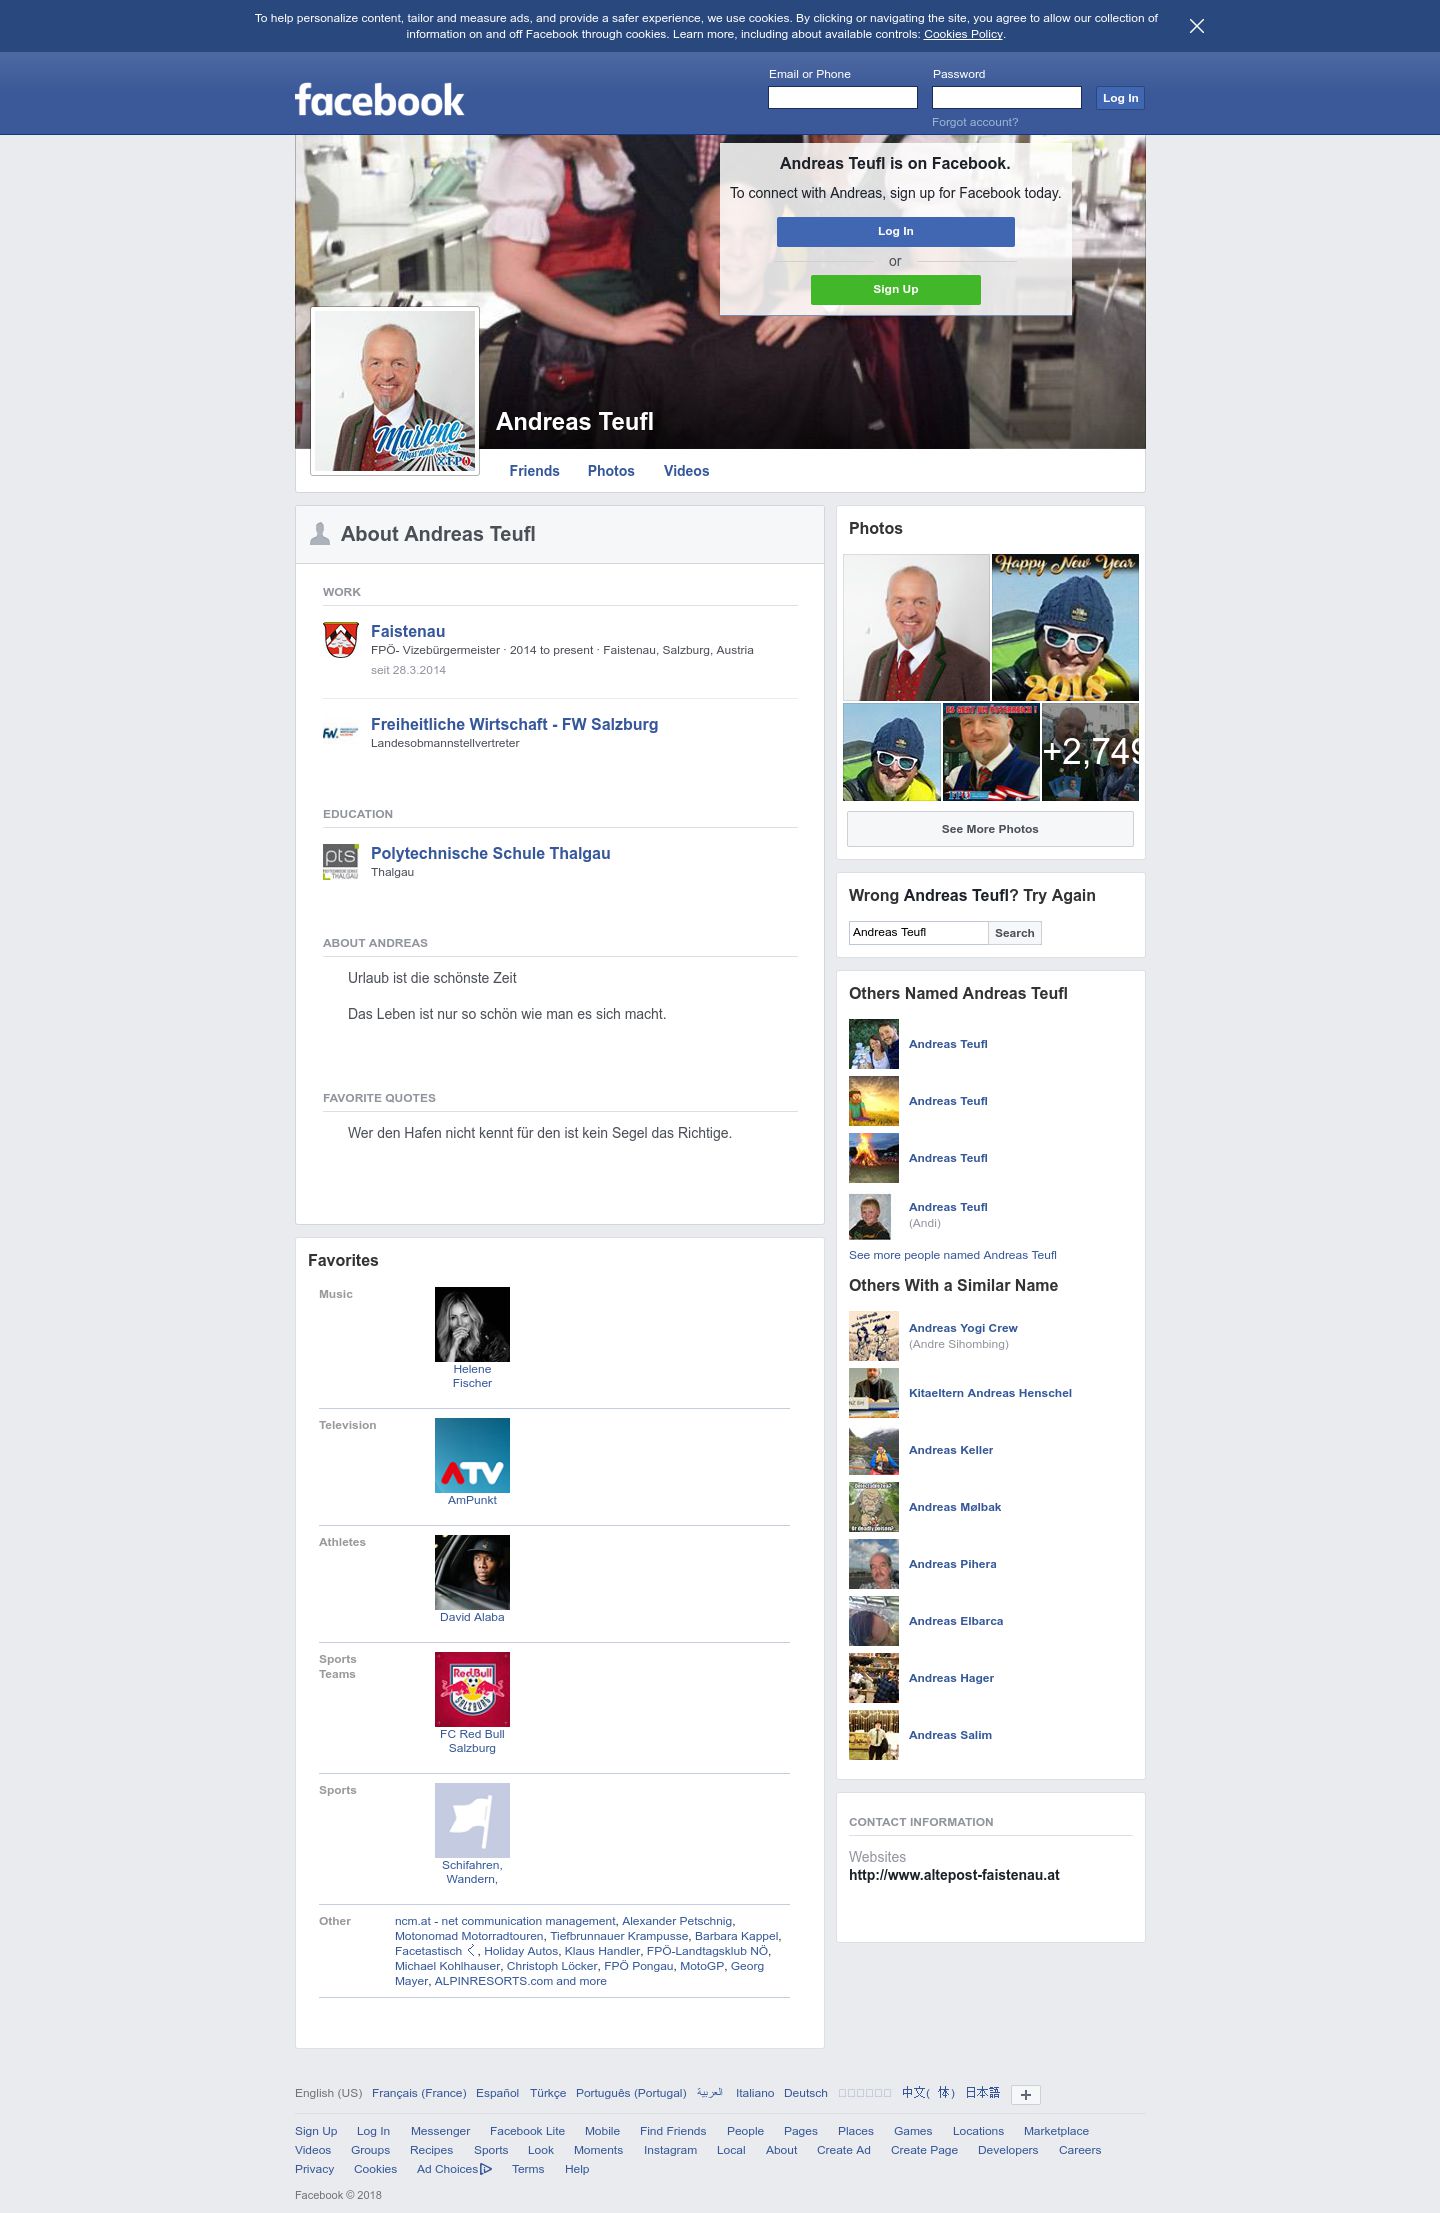1440x2213 pixels.
Task: Click the Faistenau coat of arms icon
Action: pos(341,639)
